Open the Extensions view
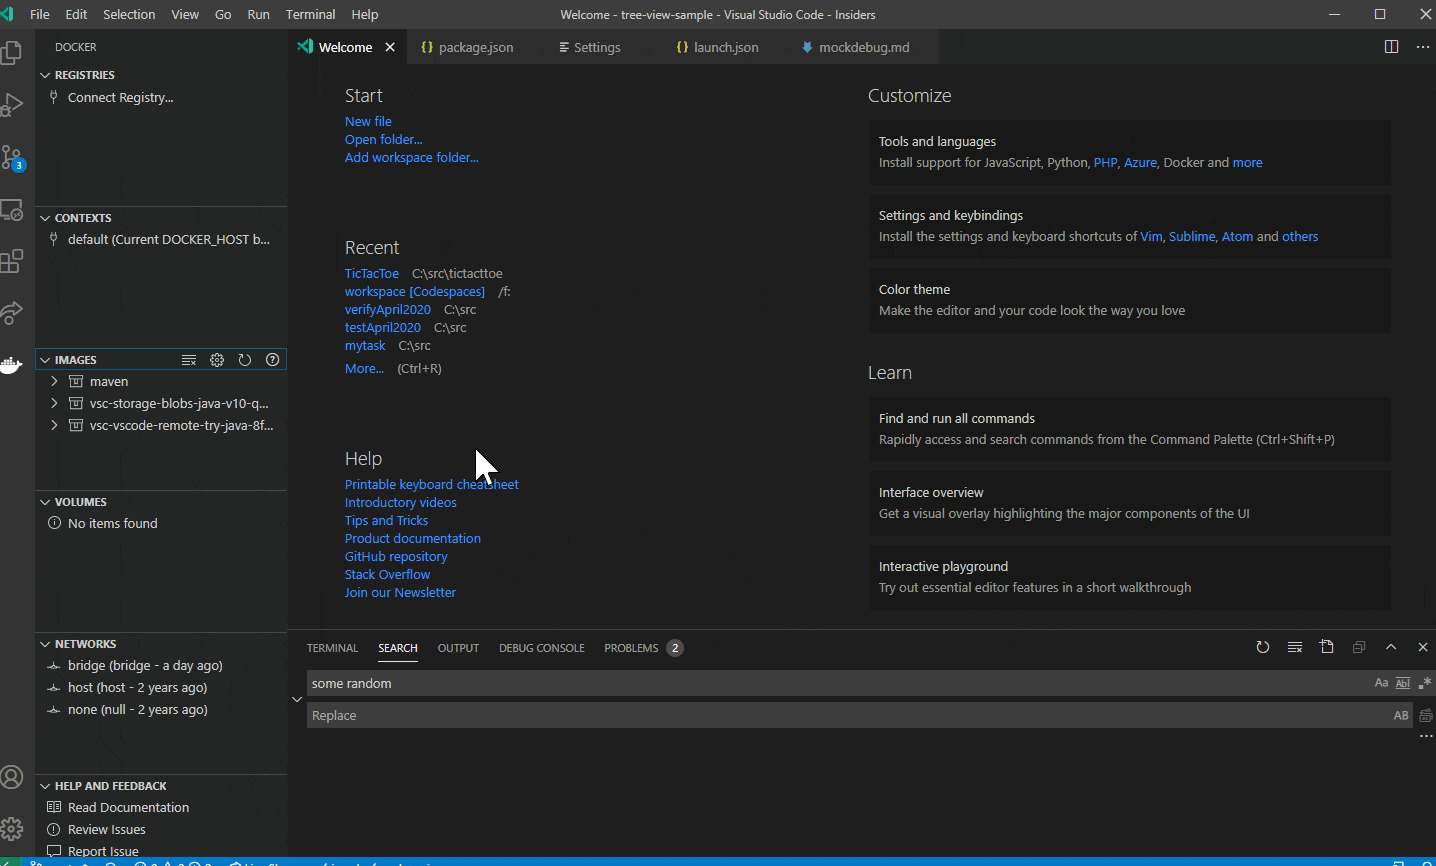 pos(13,261)
